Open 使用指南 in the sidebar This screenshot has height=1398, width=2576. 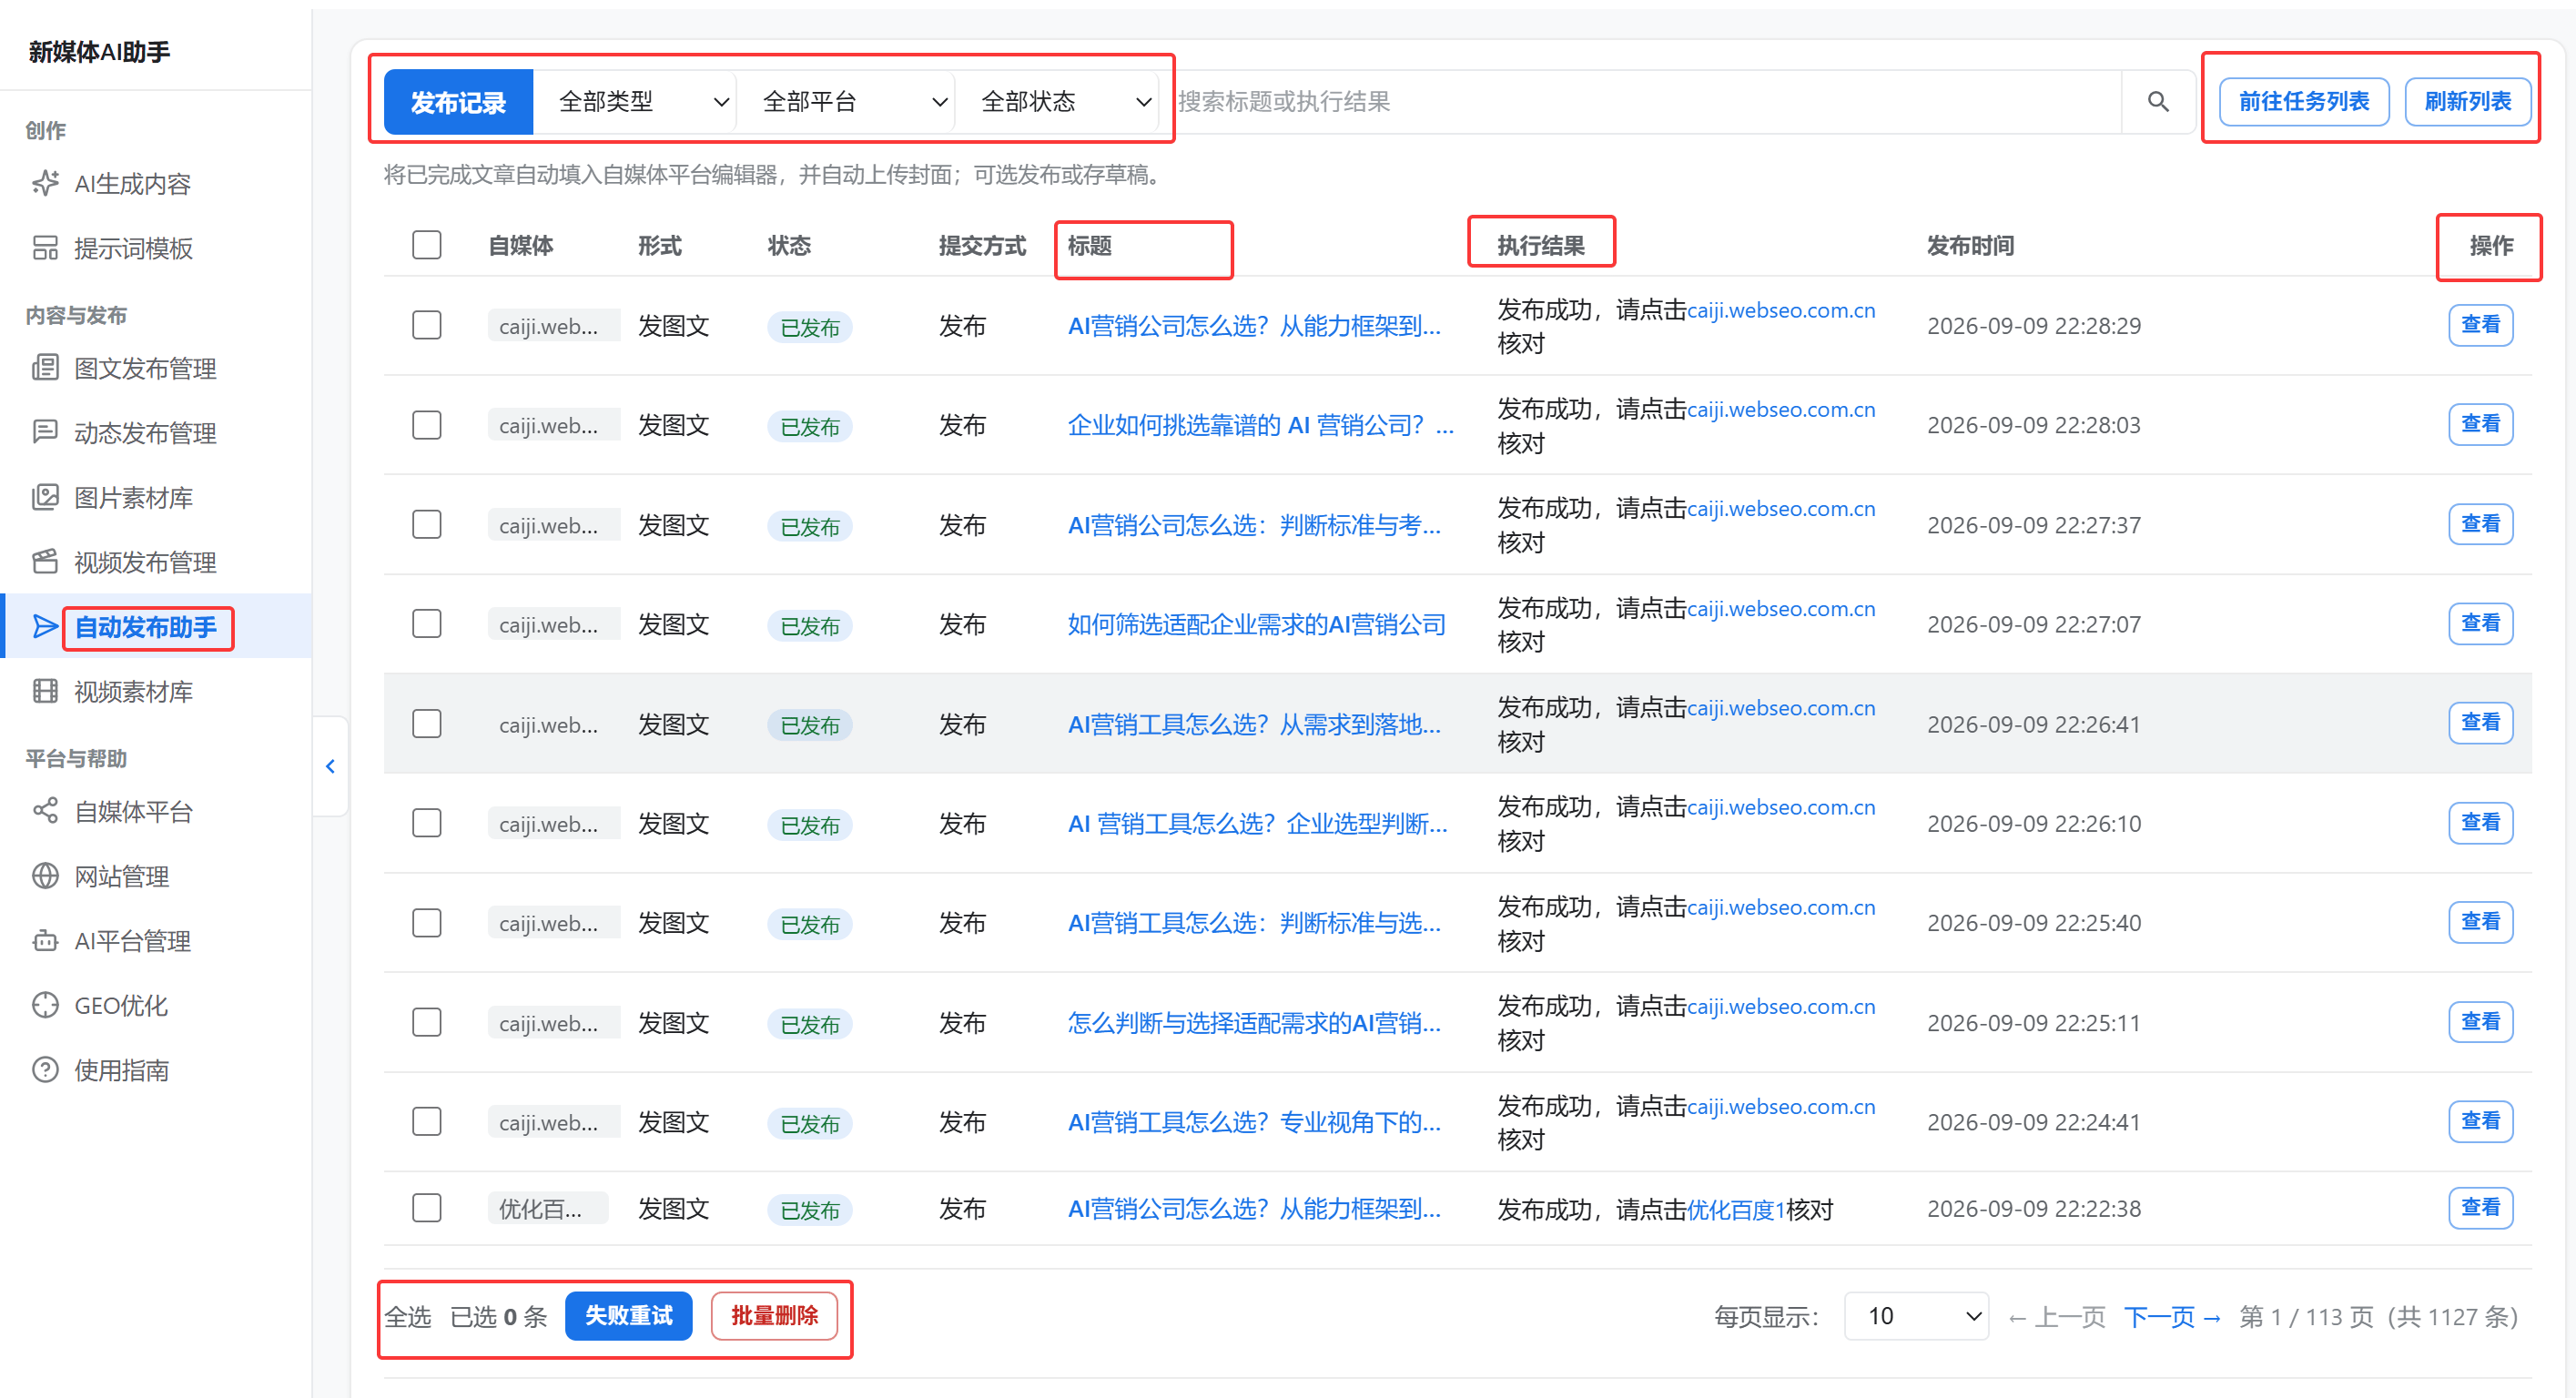click(121, 1070)
